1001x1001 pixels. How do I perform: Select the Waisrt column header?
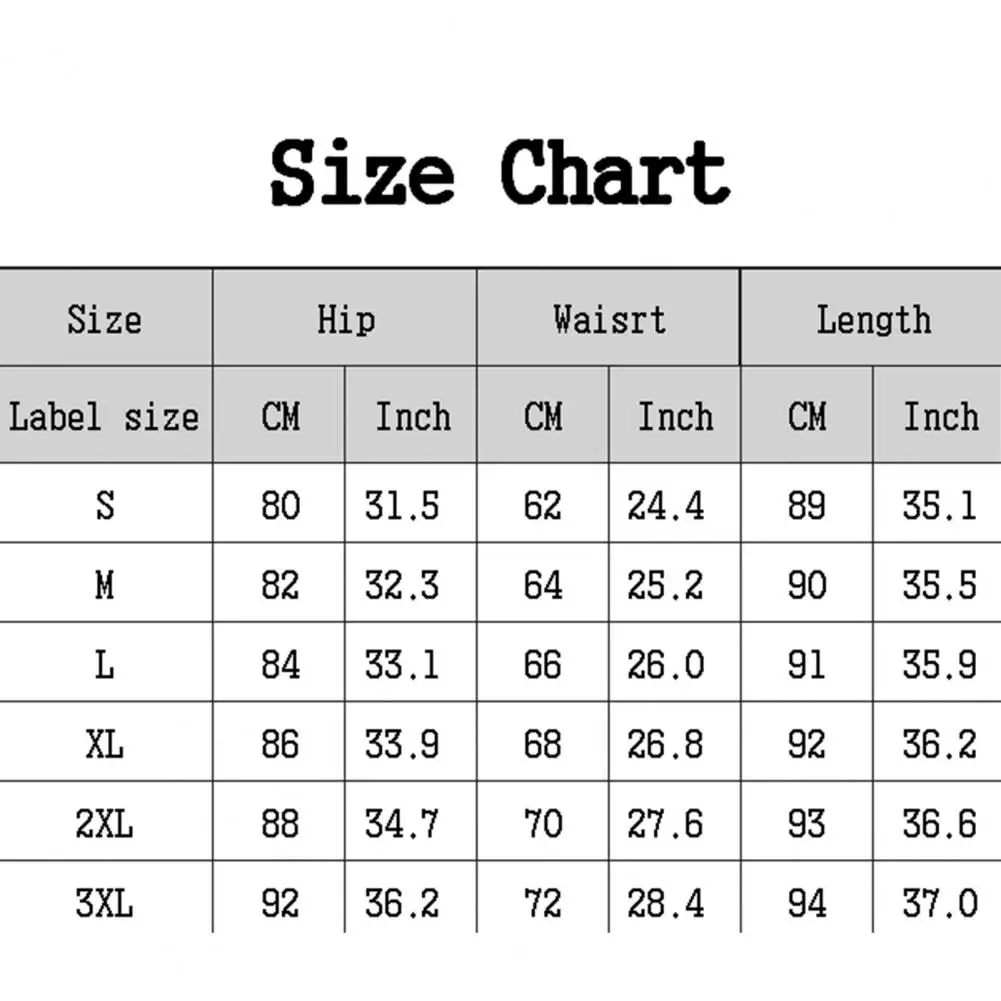click(608, 320)
